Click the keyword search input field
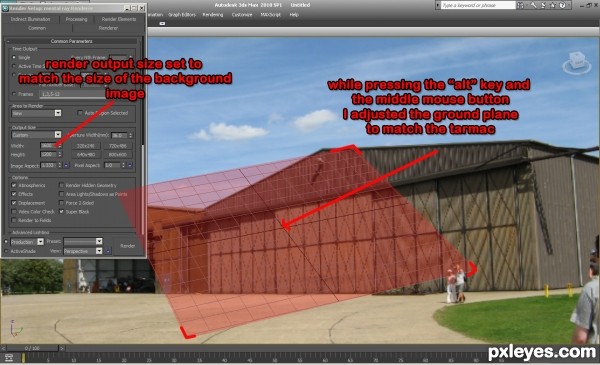 coord(478,5)
